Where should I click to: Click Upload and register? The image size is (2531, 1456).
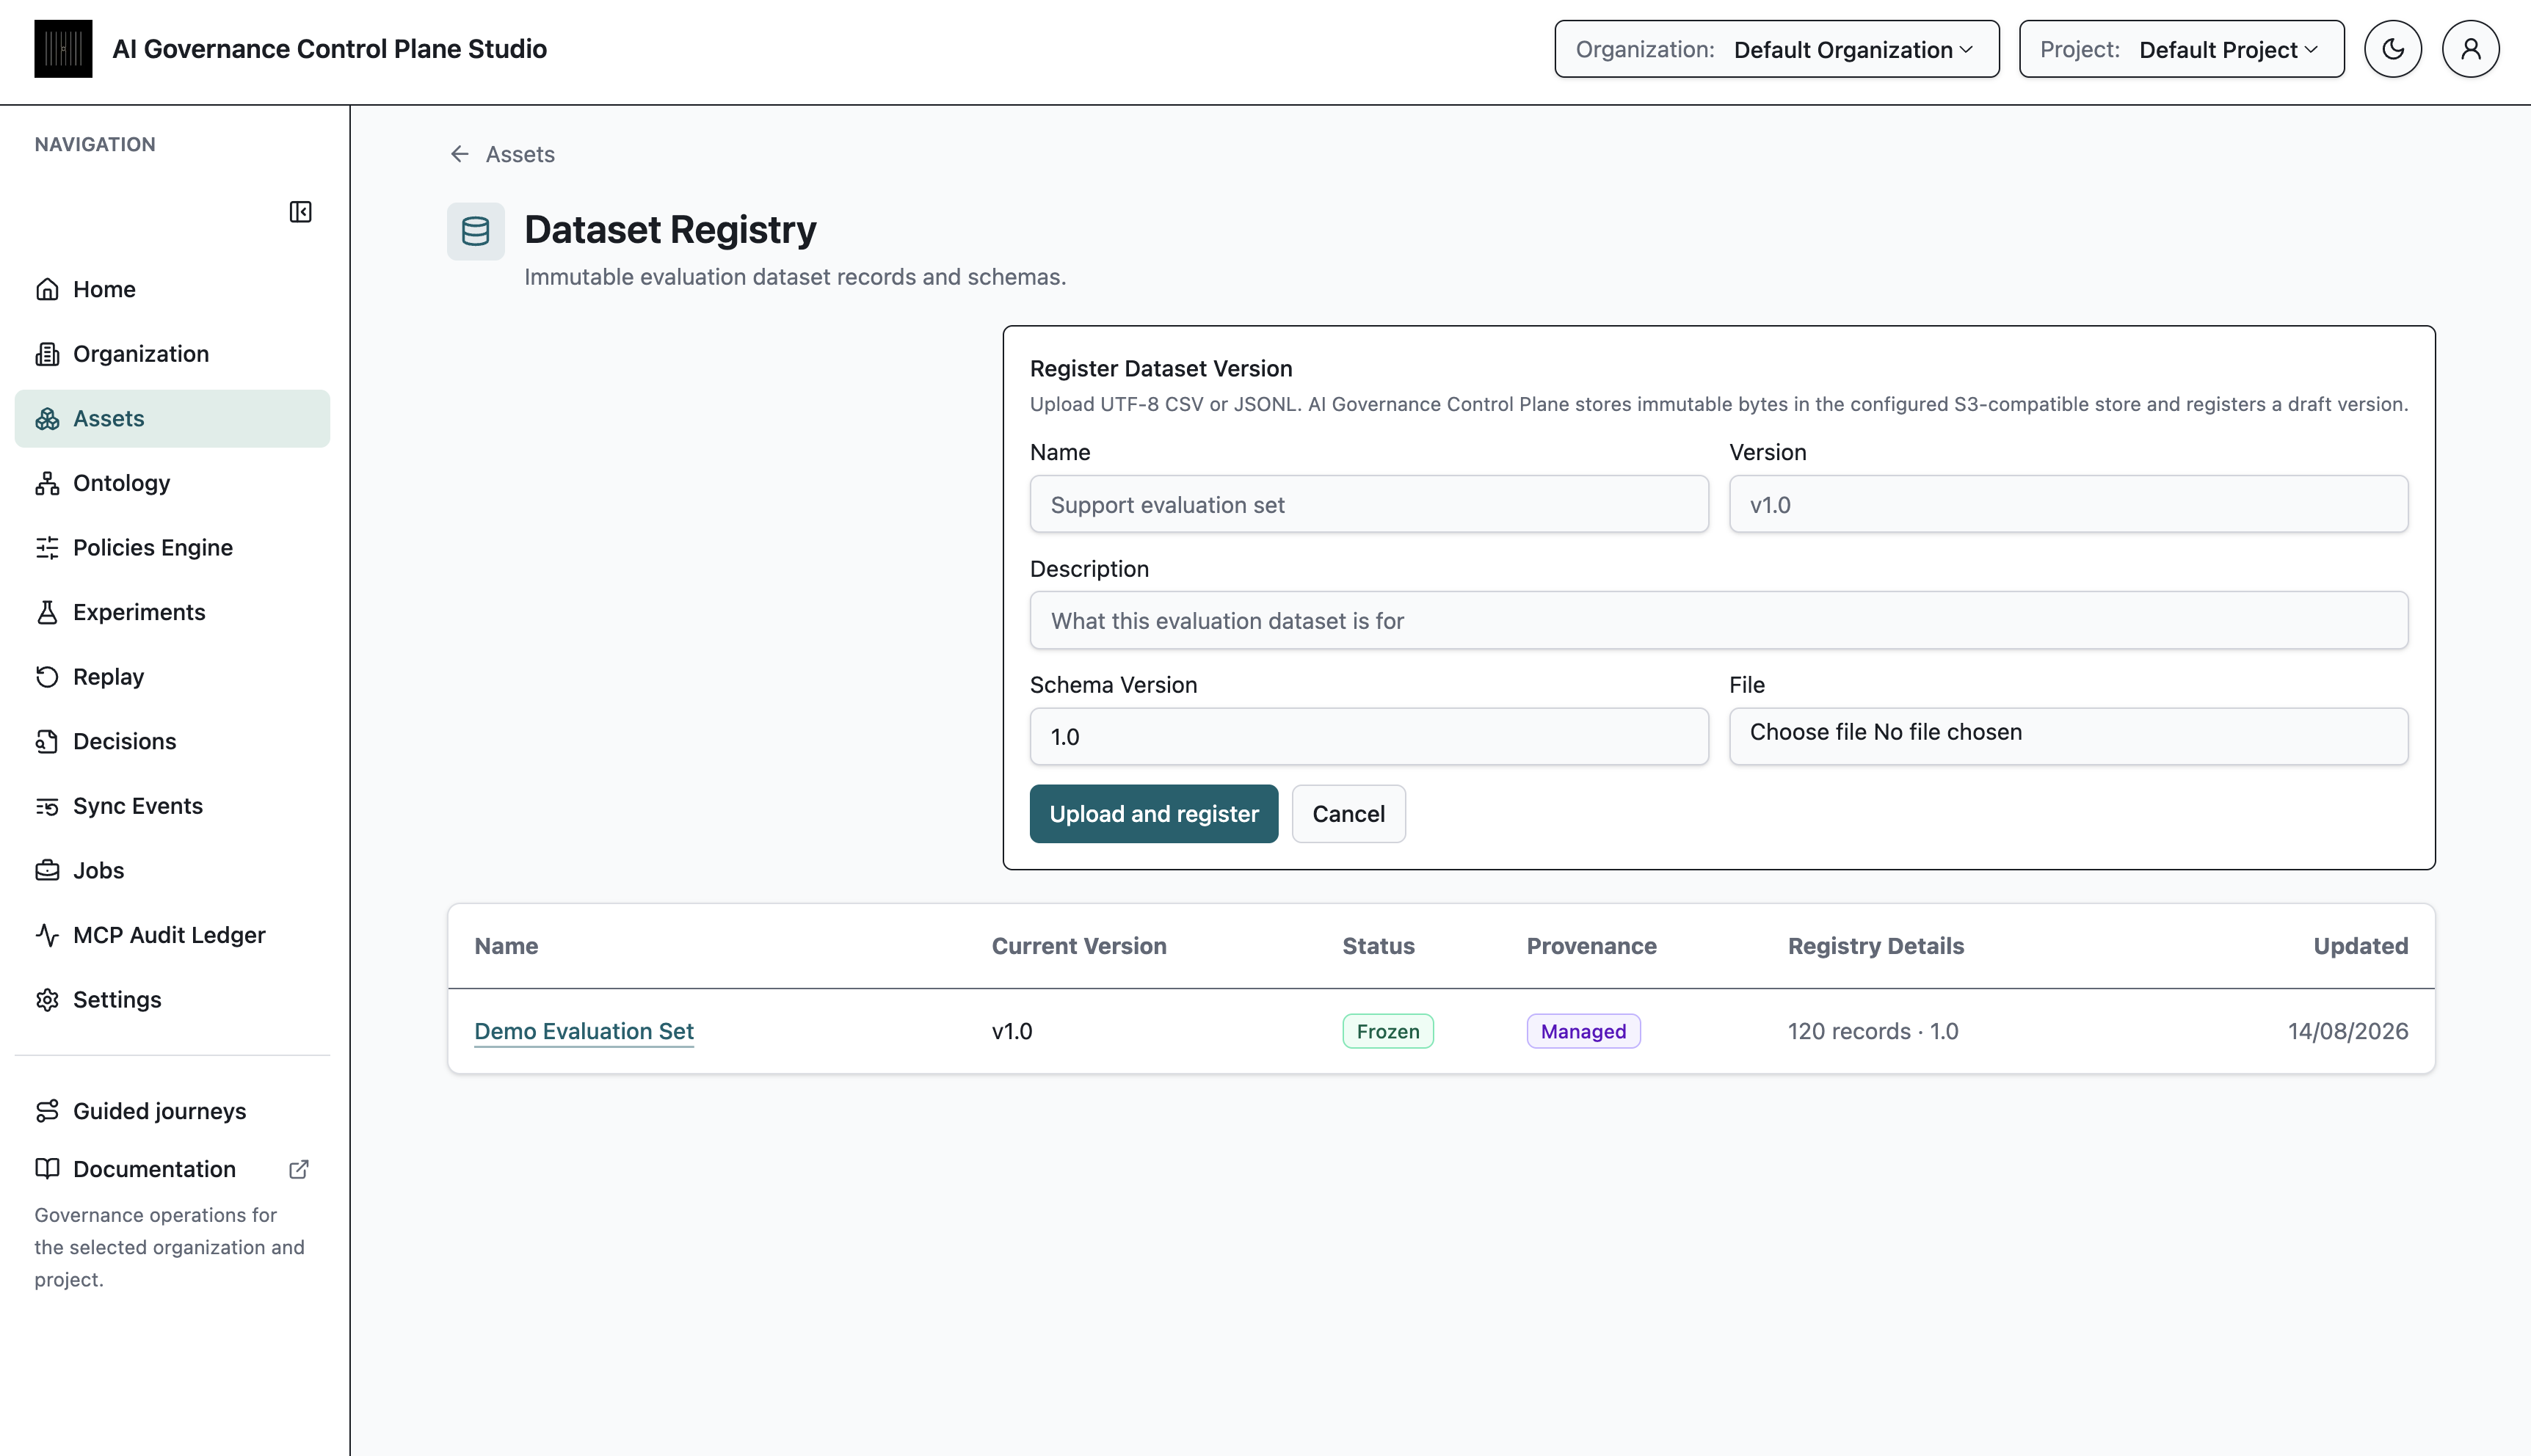[1154, 814]
